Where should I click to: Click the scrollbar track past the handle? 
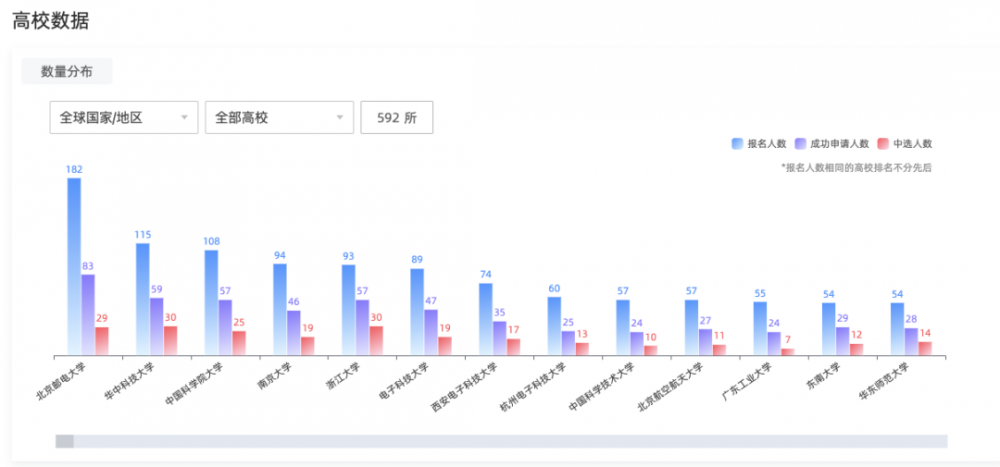(510, 441)
